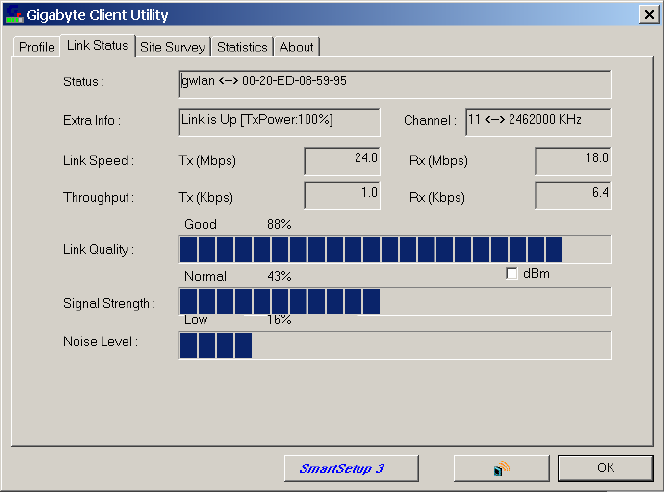This screenshot has width=664, height=492.
Task: Close the Gigabyte Client Utility window
Action: (x=649, y=15)
